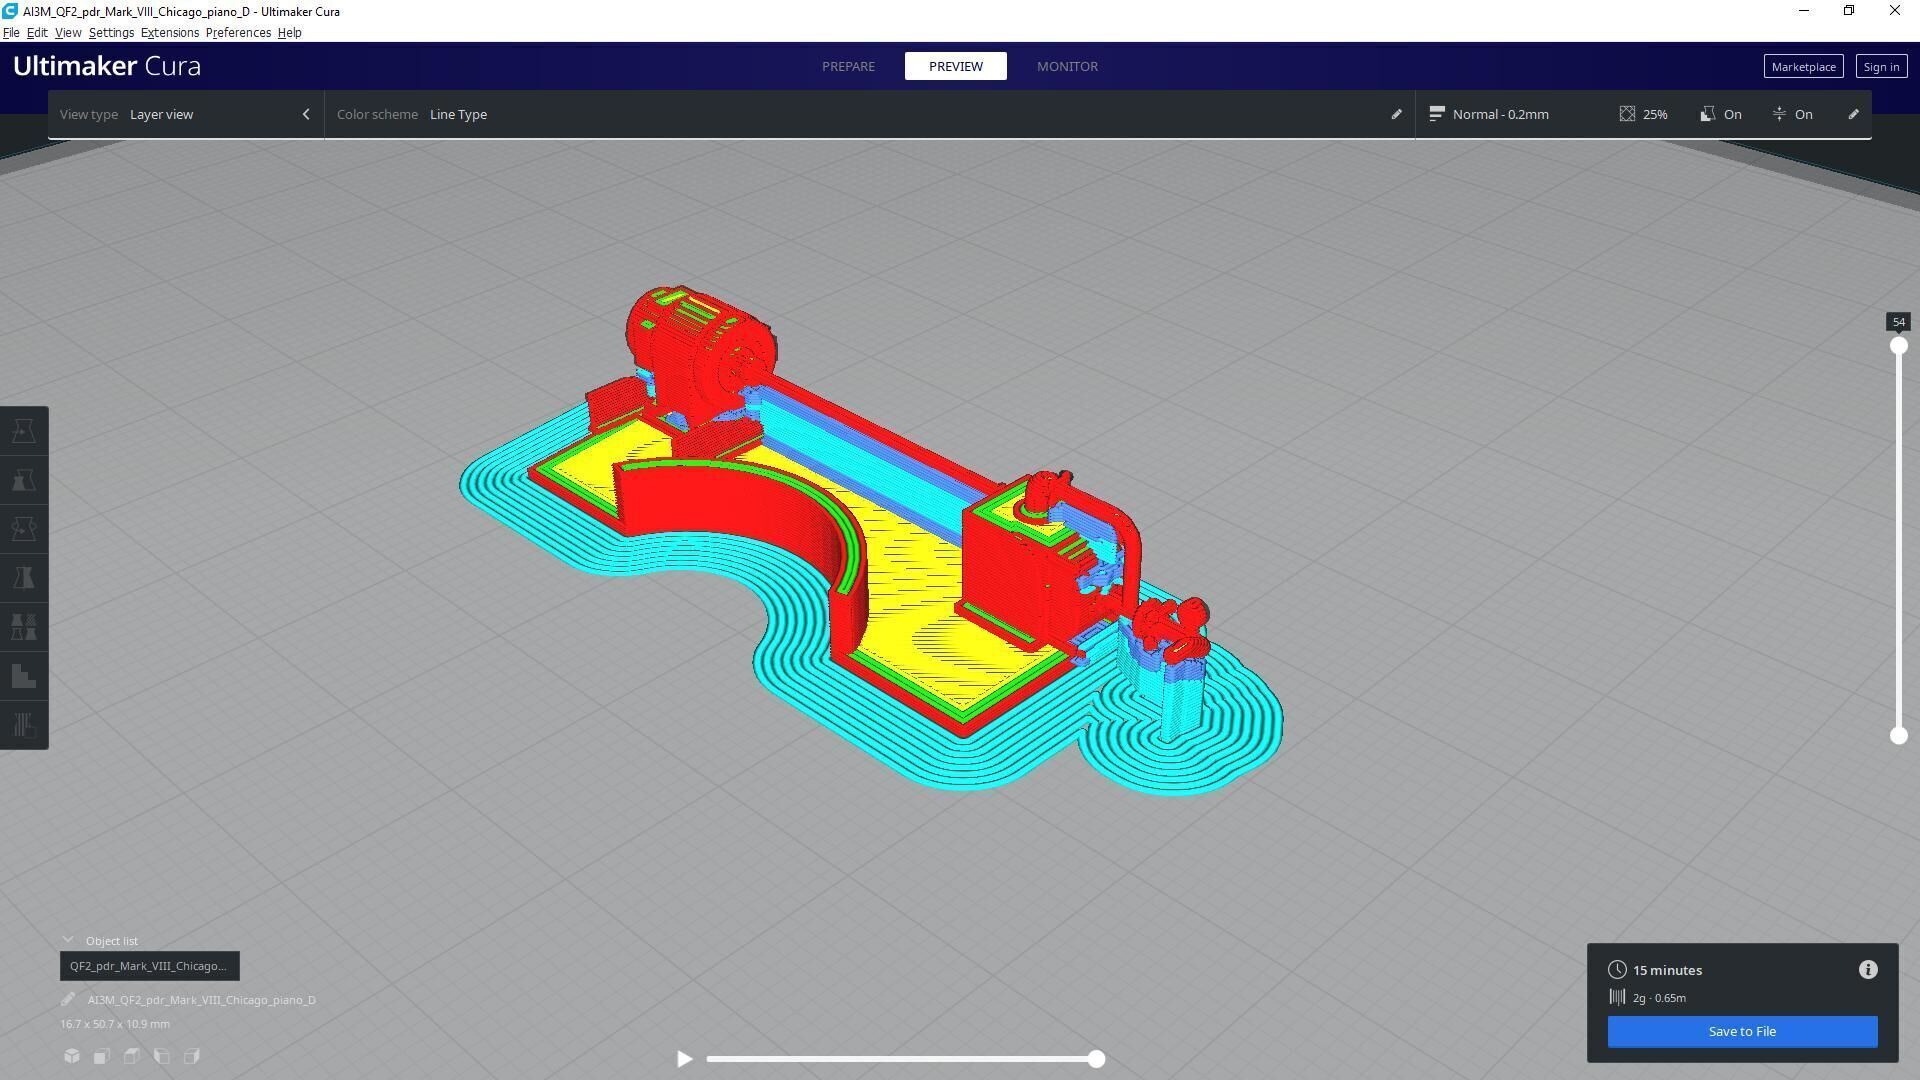Switch to the PREPARE stage tab
Image resolution: width=1920 pixels, height=1080 pixels.
[x=848, y=66]
